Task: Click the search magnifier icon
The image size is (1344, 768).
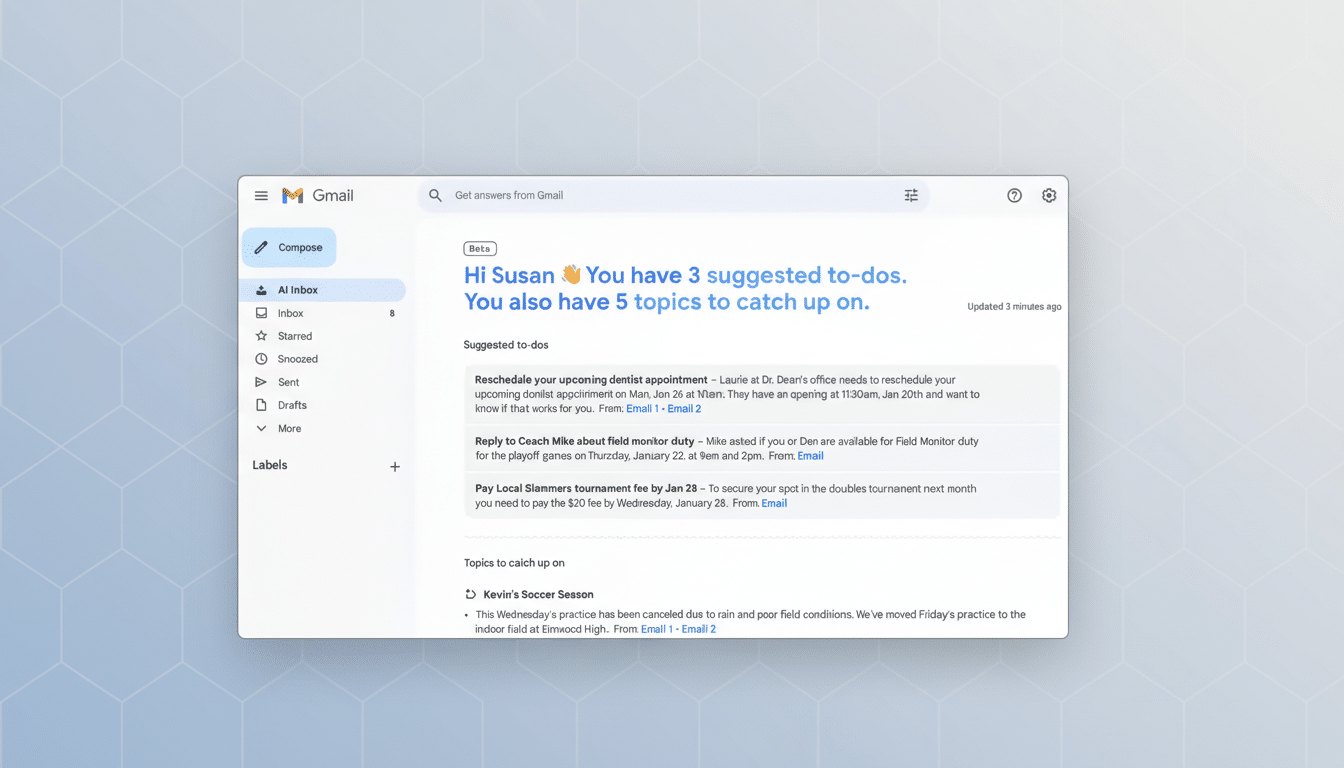Action: tap(435, 195)
